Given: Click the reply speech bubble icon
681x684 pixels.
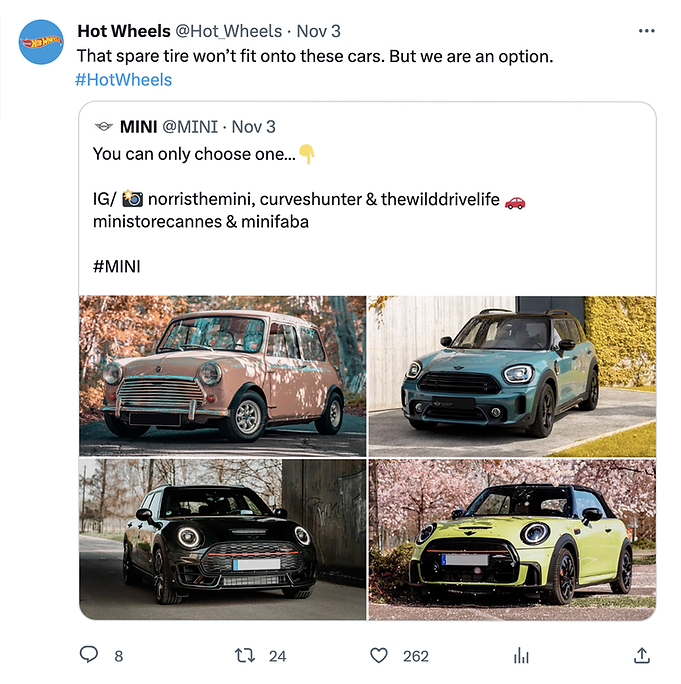Looking at the screenshot, I should tap(89, 654).
